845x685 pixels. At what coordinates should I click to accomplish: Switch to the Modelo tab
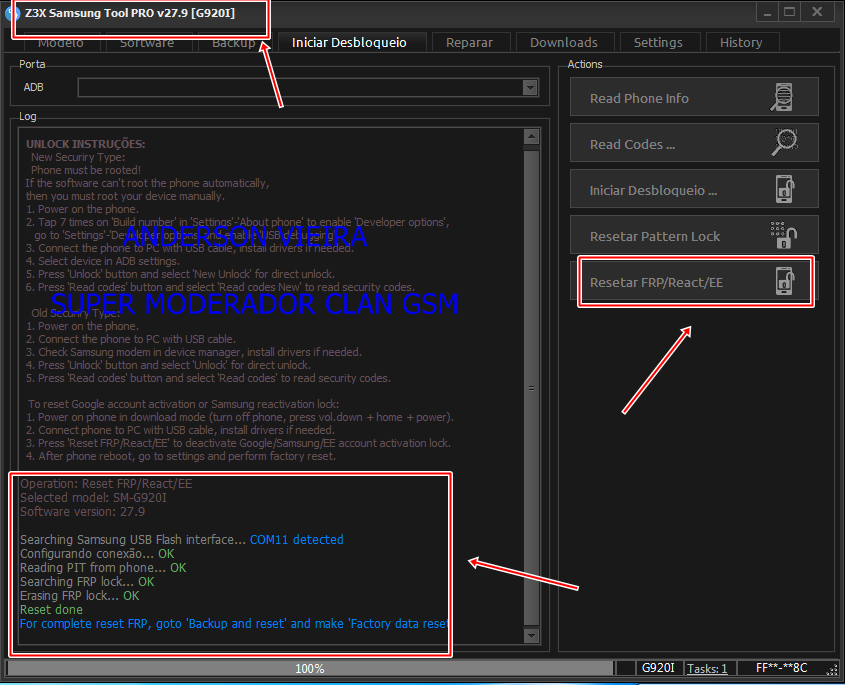tap(61, 43)
